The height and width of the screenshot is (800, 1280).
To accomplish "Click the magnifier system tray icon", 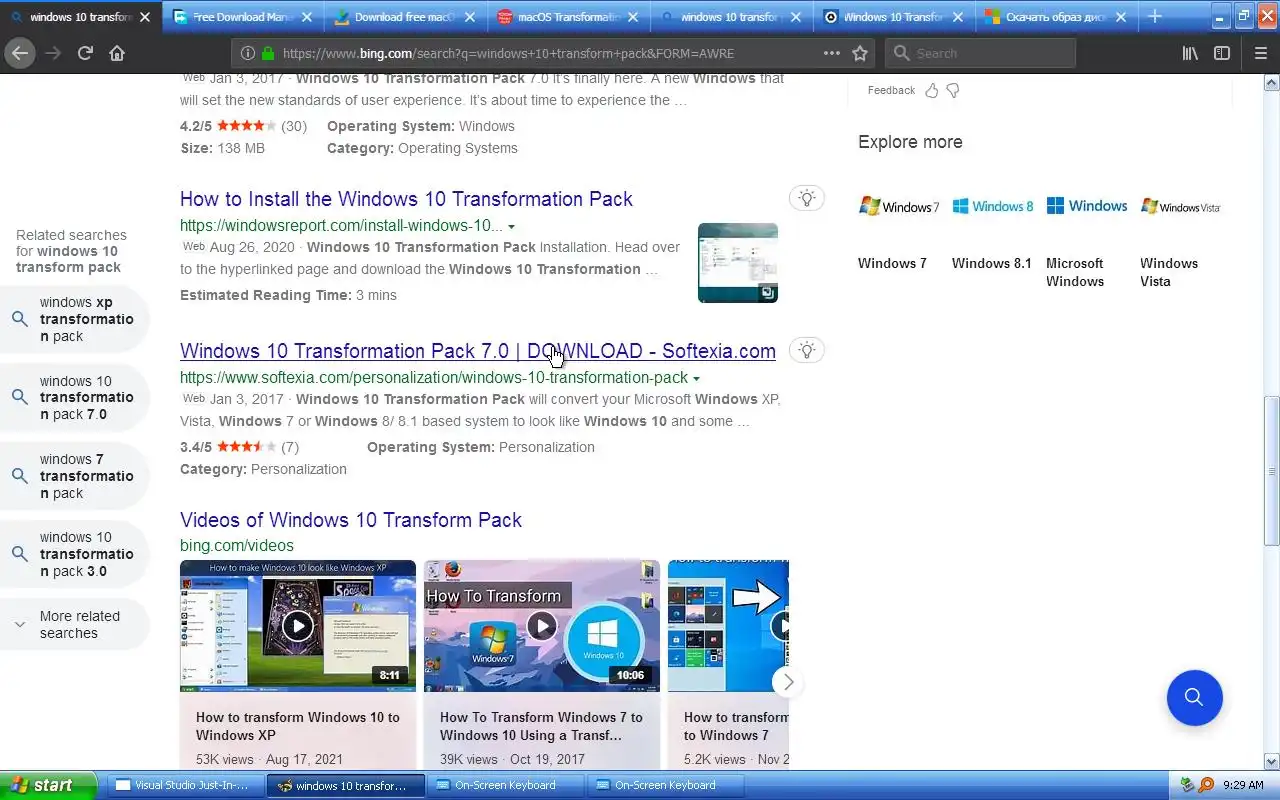I will (1205, 785).
